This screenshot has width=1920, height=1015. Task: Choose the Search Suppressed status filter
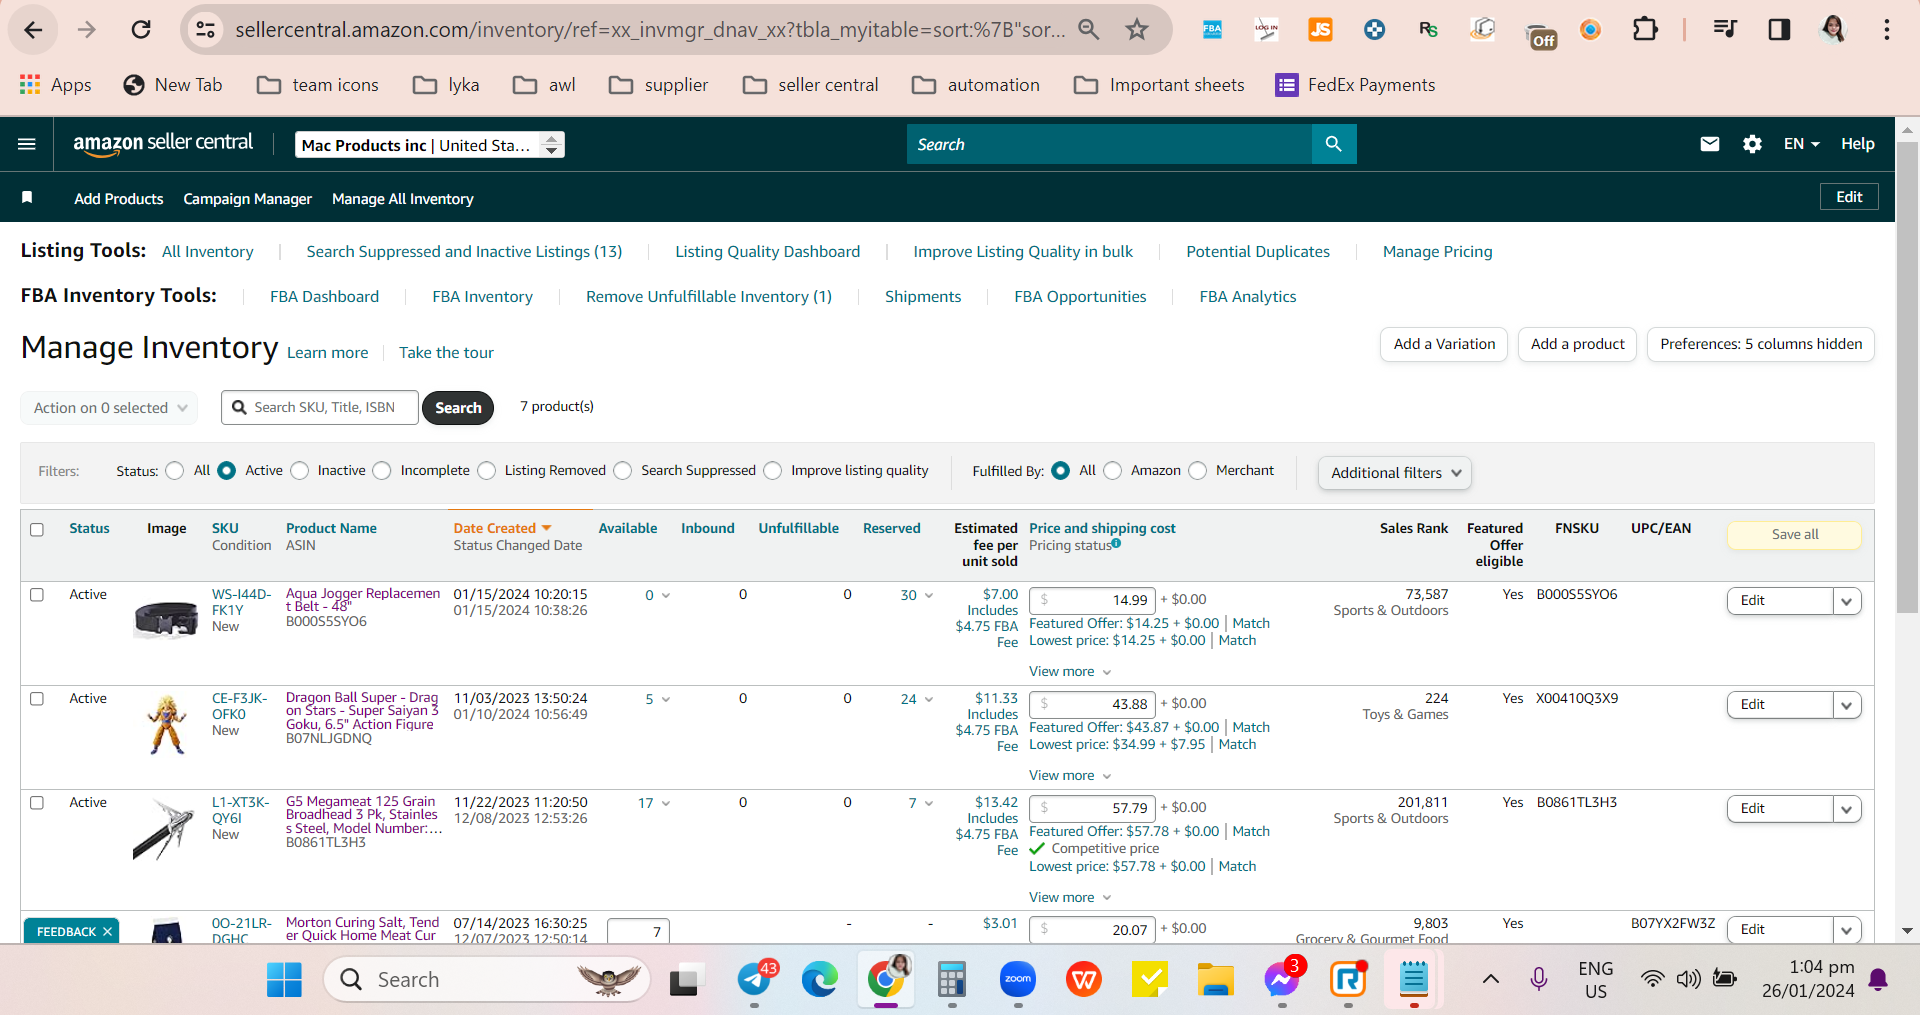(x=623, y=471)
